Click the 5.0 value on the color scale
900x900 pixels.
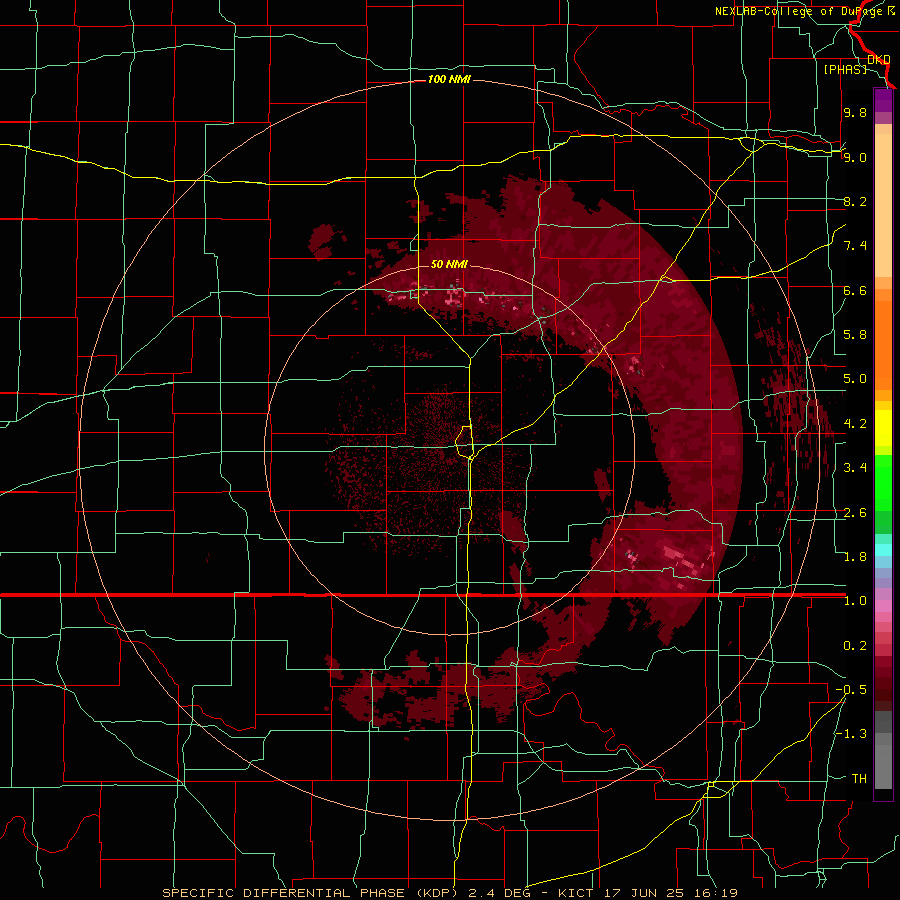coord(855,379)
